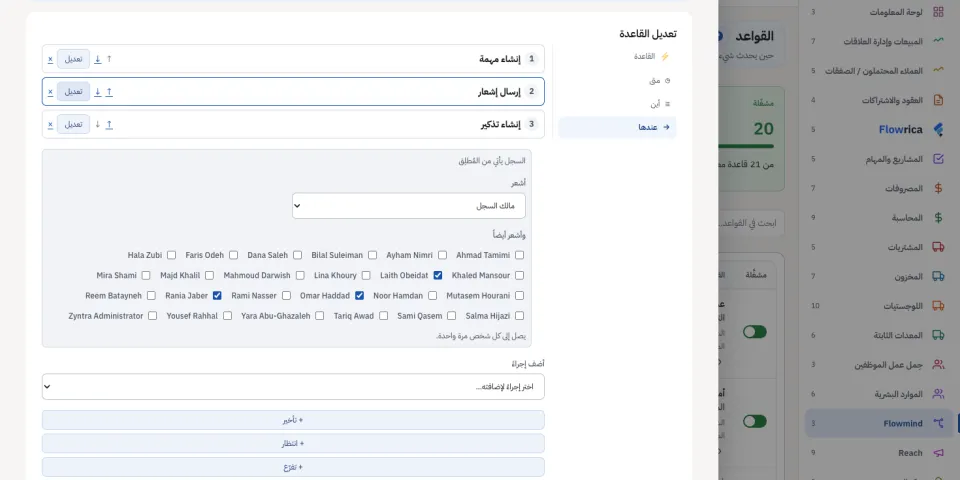This screenshot has height=480, width=960.
Task: Untick the Omar Haddad checkbox
Action: point(359,295)
